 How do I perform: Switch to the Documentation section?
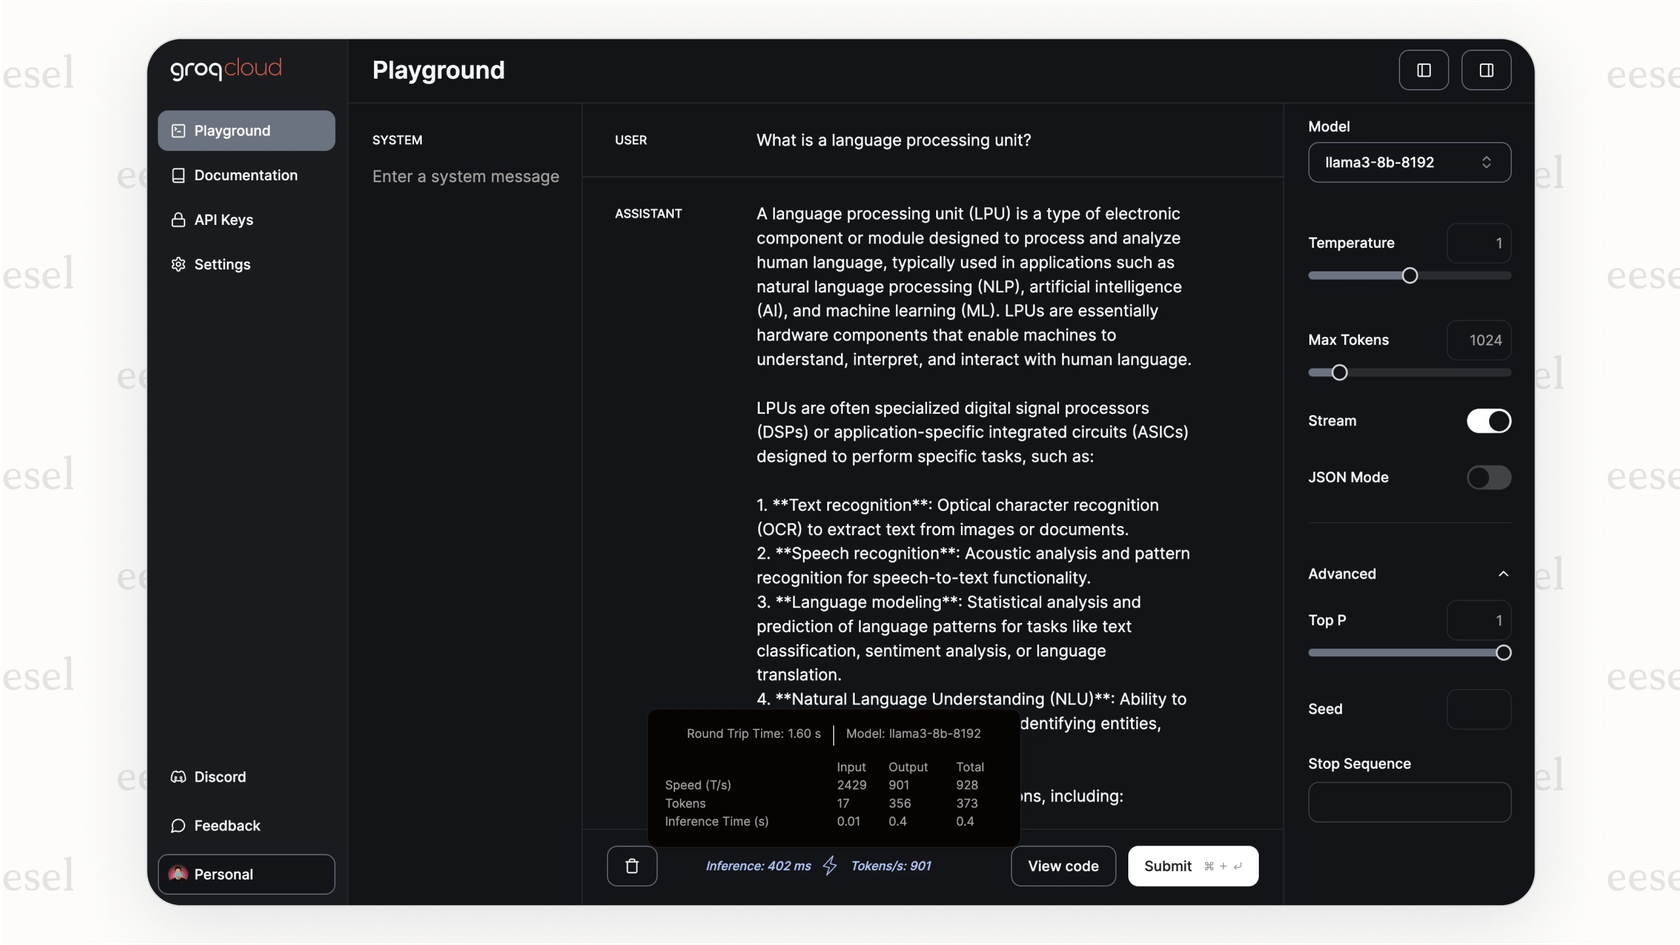(x=245, y=175)
